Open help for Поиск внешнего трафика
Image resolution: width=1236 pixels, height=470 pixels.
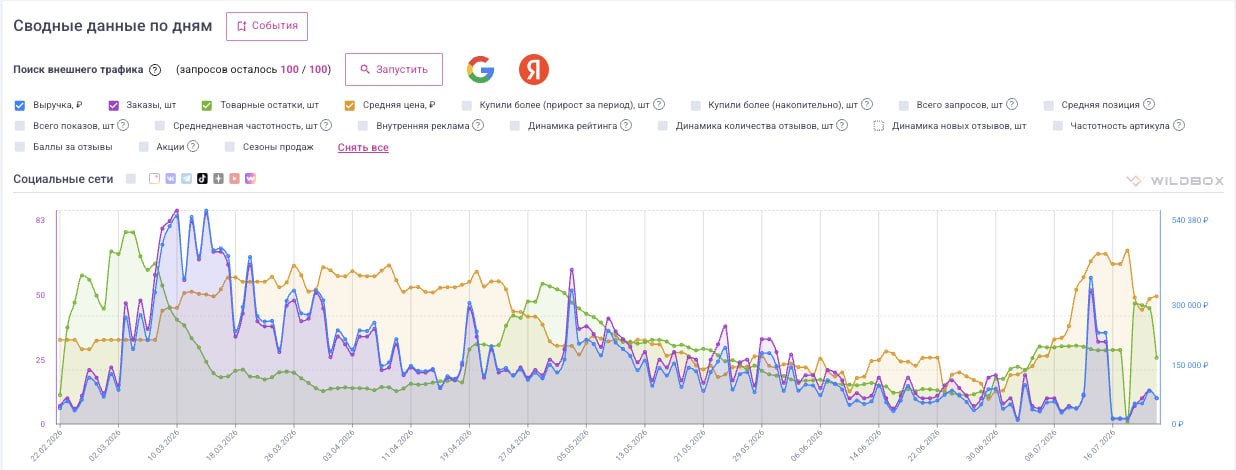click(x=155, y=70)
